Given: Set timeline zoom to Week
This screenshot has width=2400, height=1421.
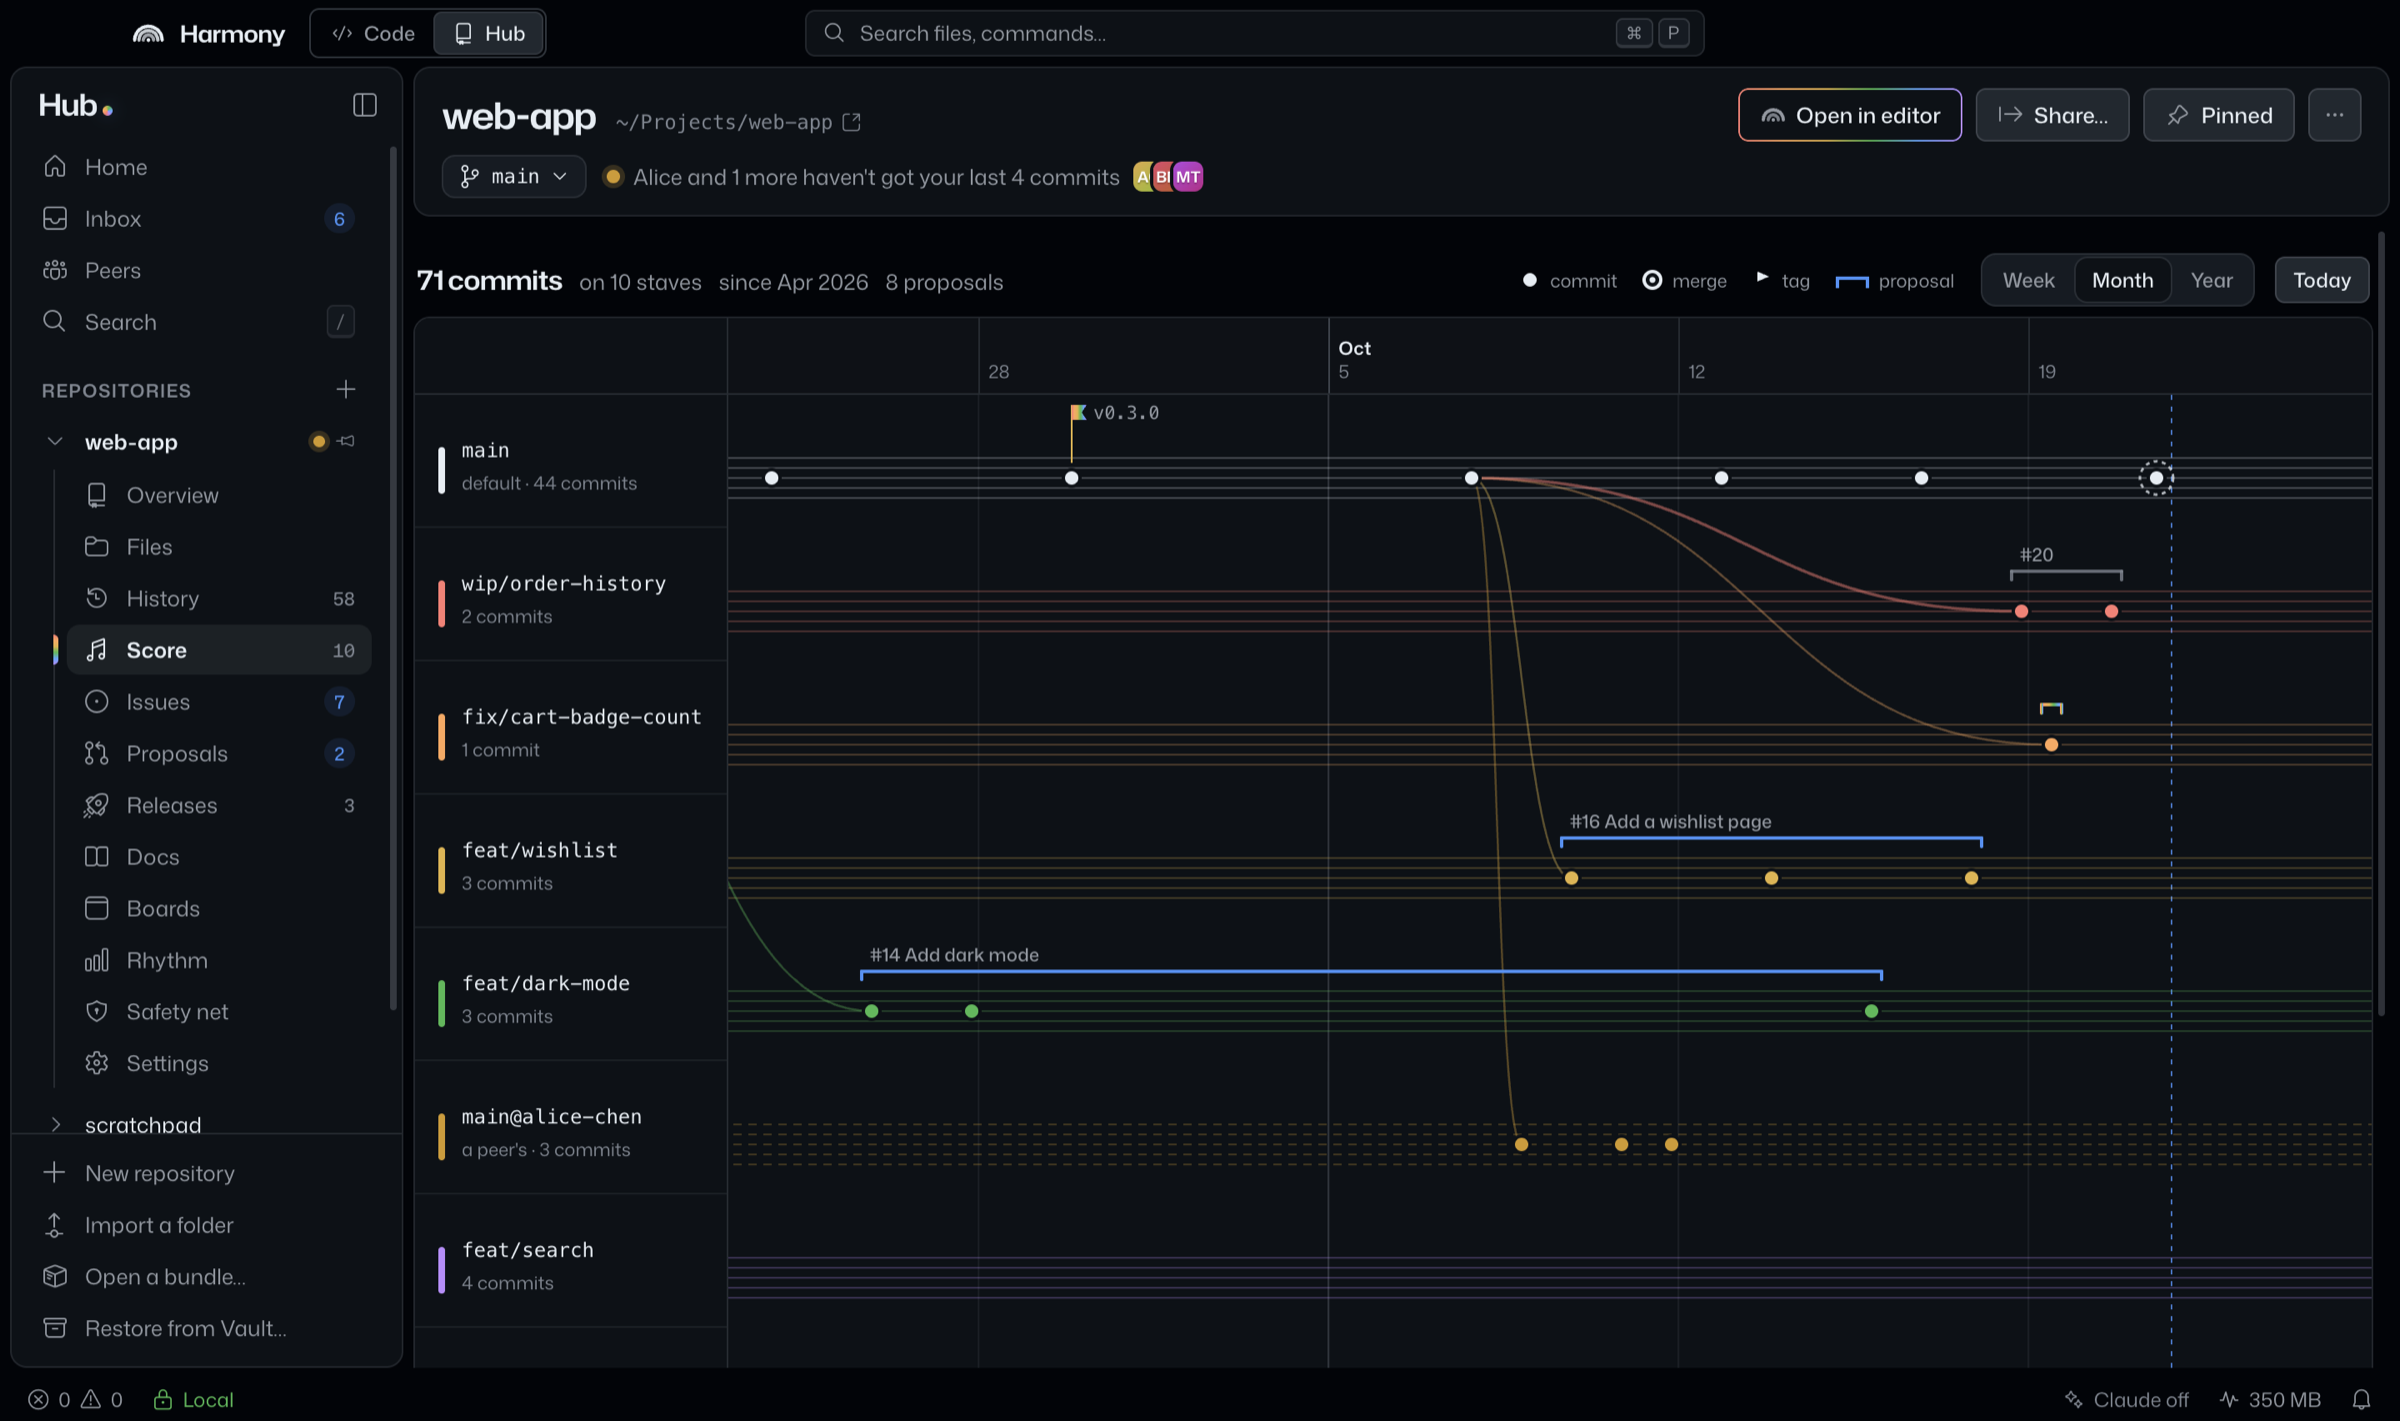Looking at the screenshot, I should coord(2028,280).
